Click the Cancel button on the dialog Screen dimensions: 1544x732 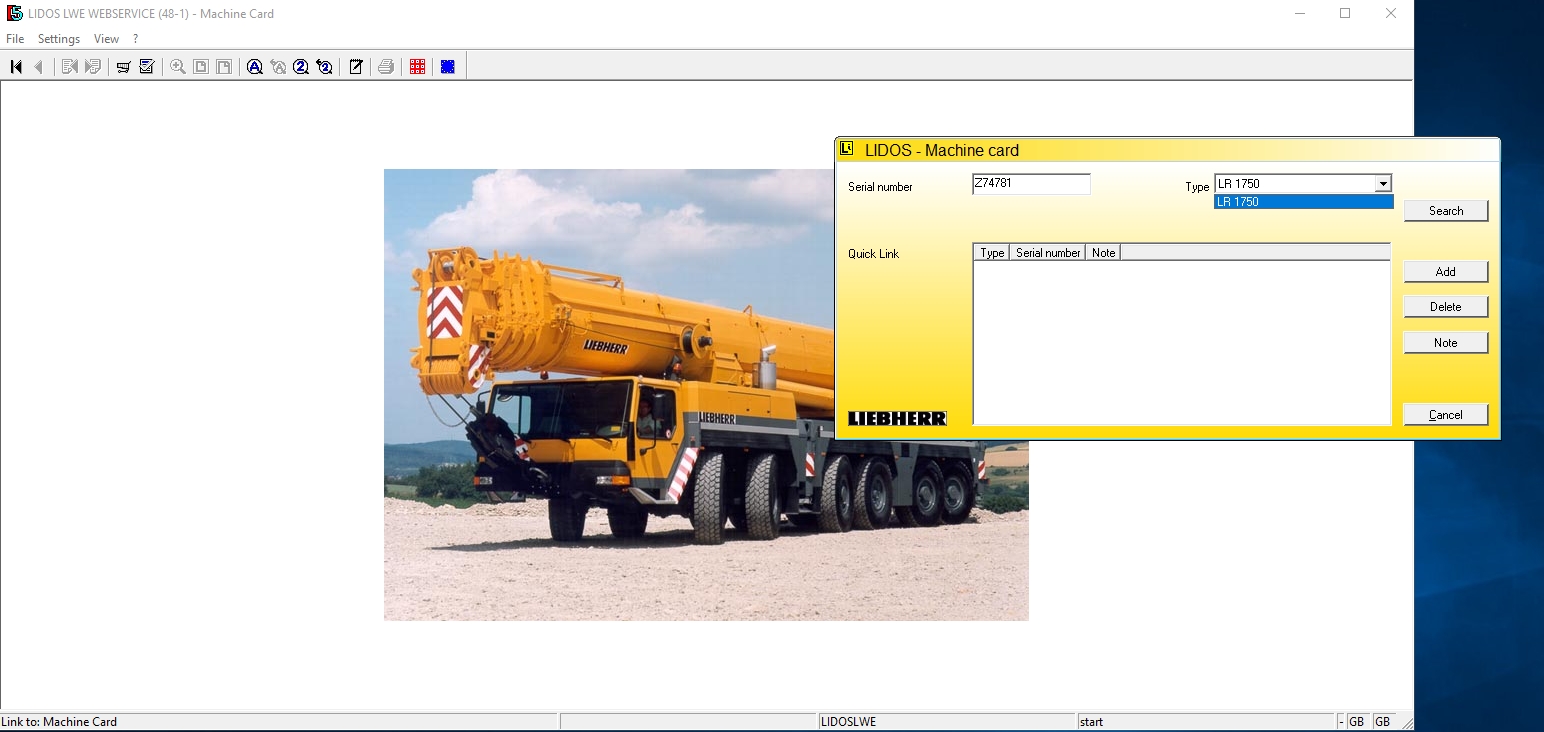tap(1445, 414)
